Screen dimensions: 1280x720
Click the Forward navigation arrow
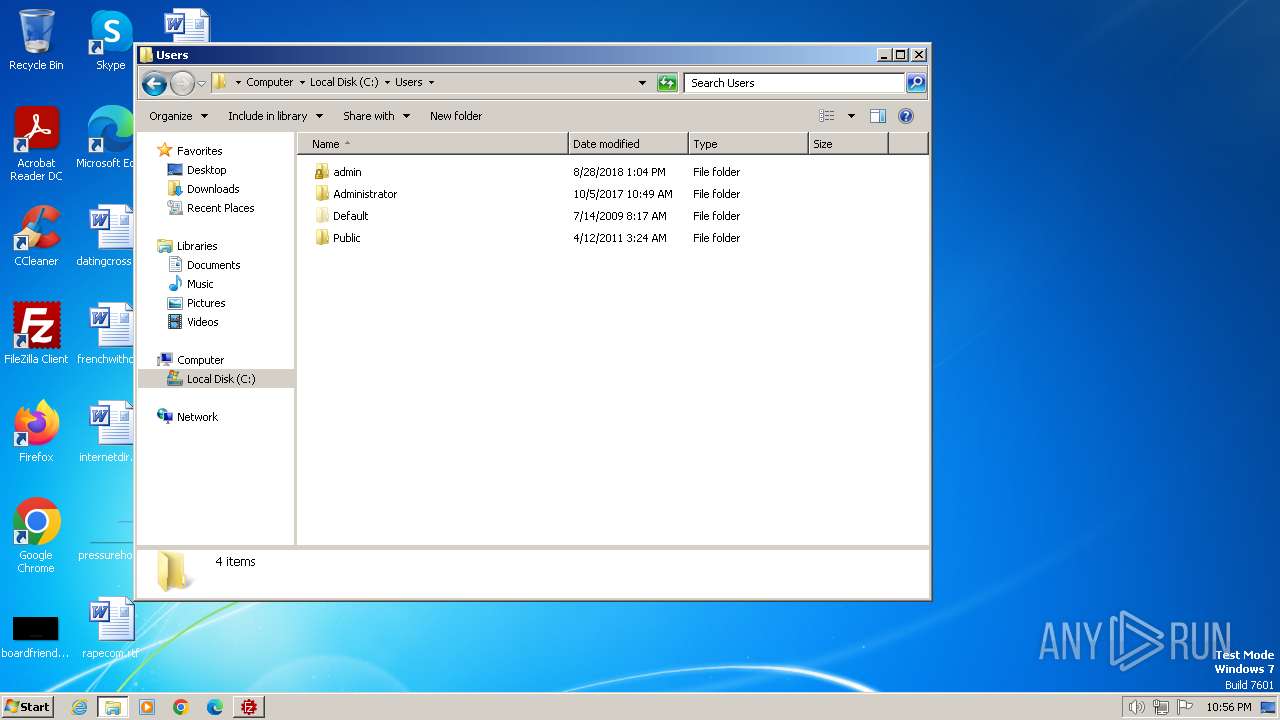(x=182, y=83)
